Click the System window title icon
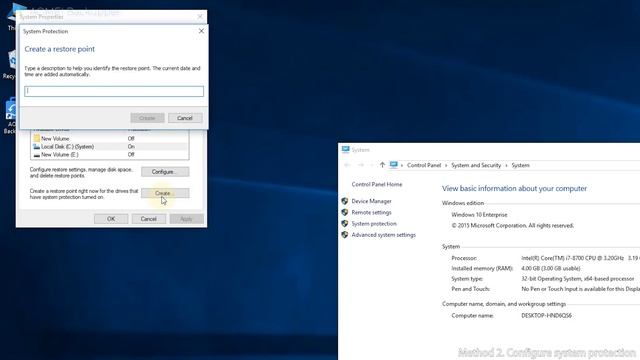 click(x=346, y=149)
